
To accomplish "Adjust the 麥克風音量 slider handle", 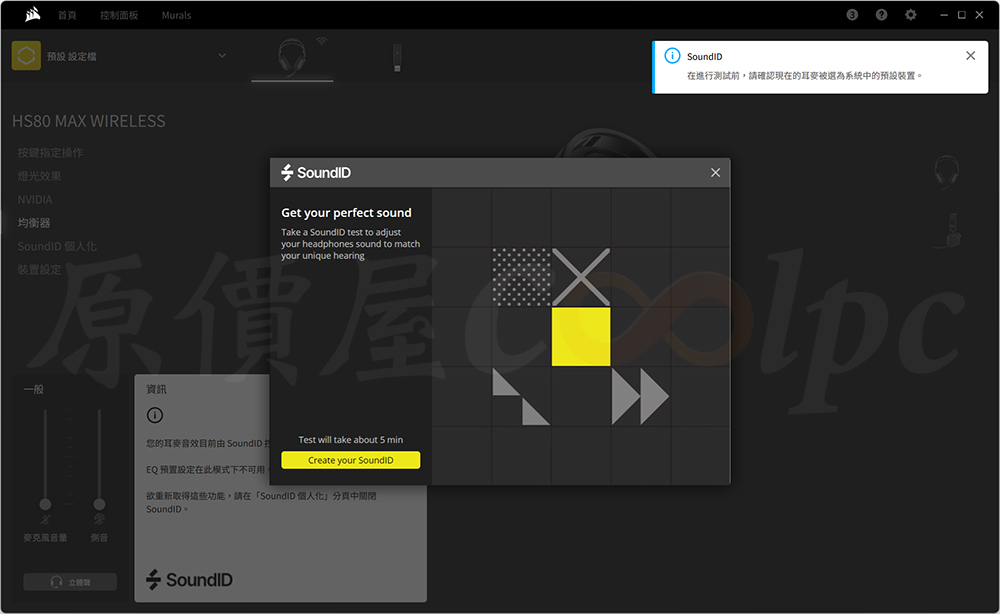I will (x=45, y=504).
